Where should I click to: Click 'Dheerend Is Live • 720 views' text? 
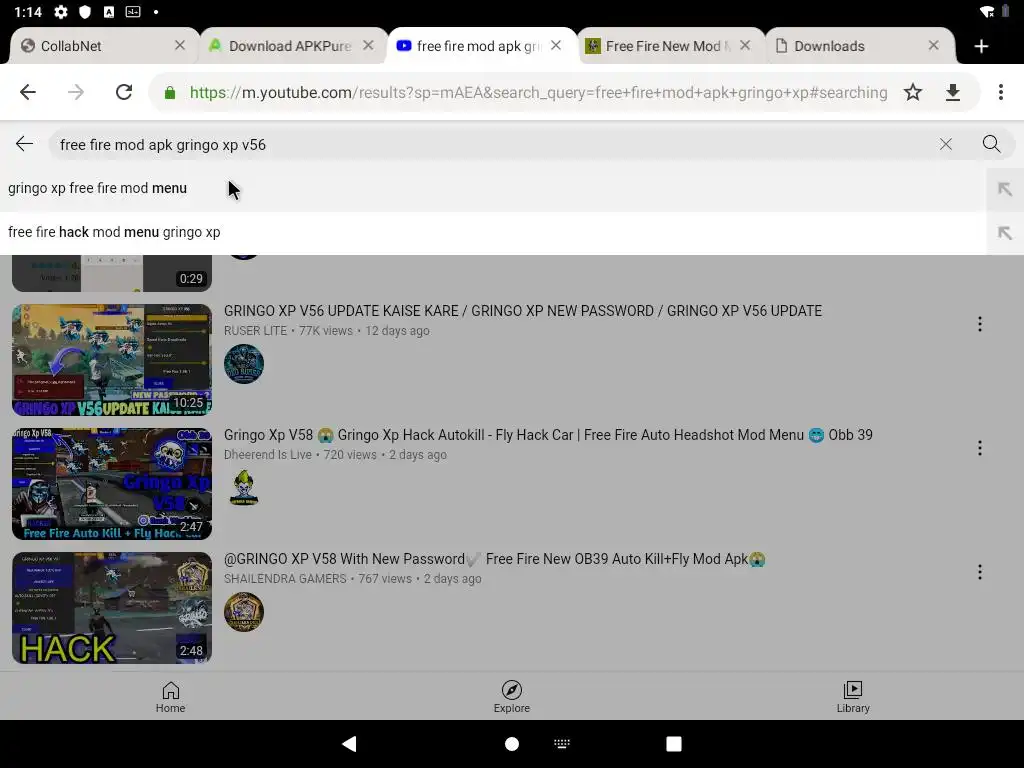pyautogui.click(x=300, y=455)
